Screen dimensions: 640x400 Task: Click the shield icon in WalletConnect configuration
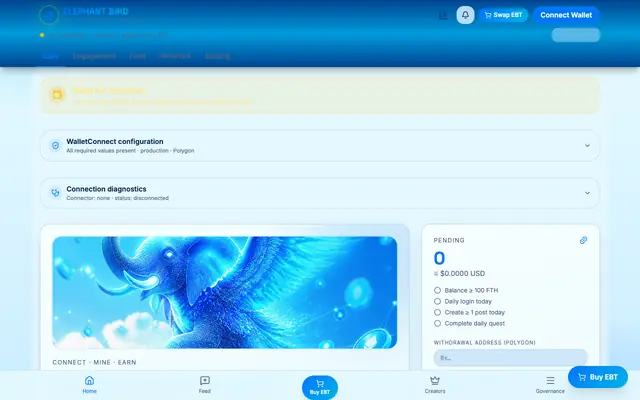click(56, 145)
